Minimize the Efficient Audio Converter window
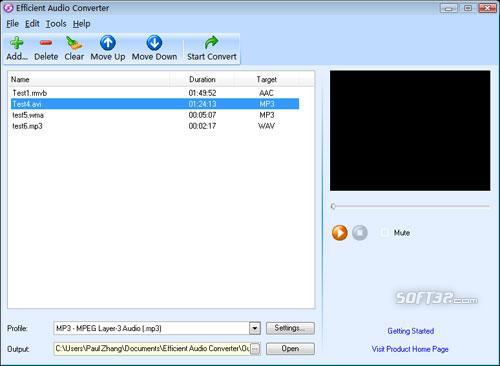The height and width of the screenshot is (366, 500). 449,8
